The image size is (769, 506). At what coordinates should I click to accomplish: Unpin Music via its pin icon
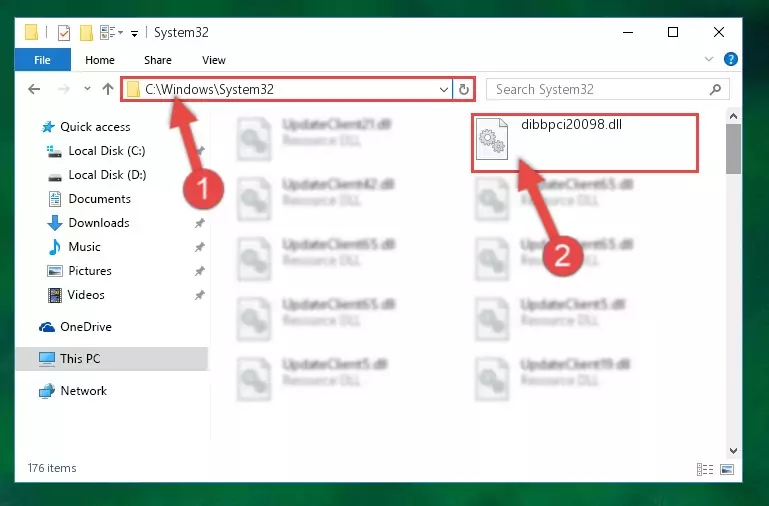[x=200, y=248]
